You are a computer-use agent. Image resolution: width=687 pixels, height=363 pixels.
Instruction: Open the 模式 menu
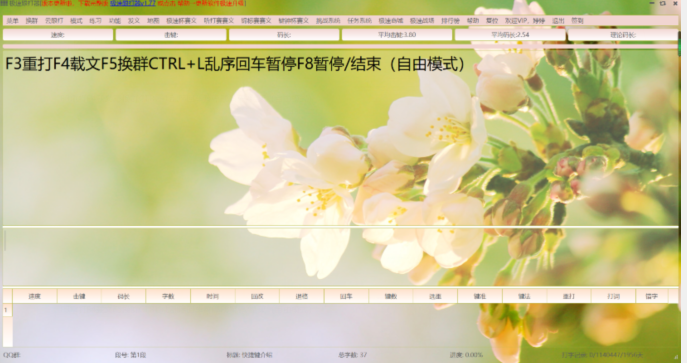76,21
